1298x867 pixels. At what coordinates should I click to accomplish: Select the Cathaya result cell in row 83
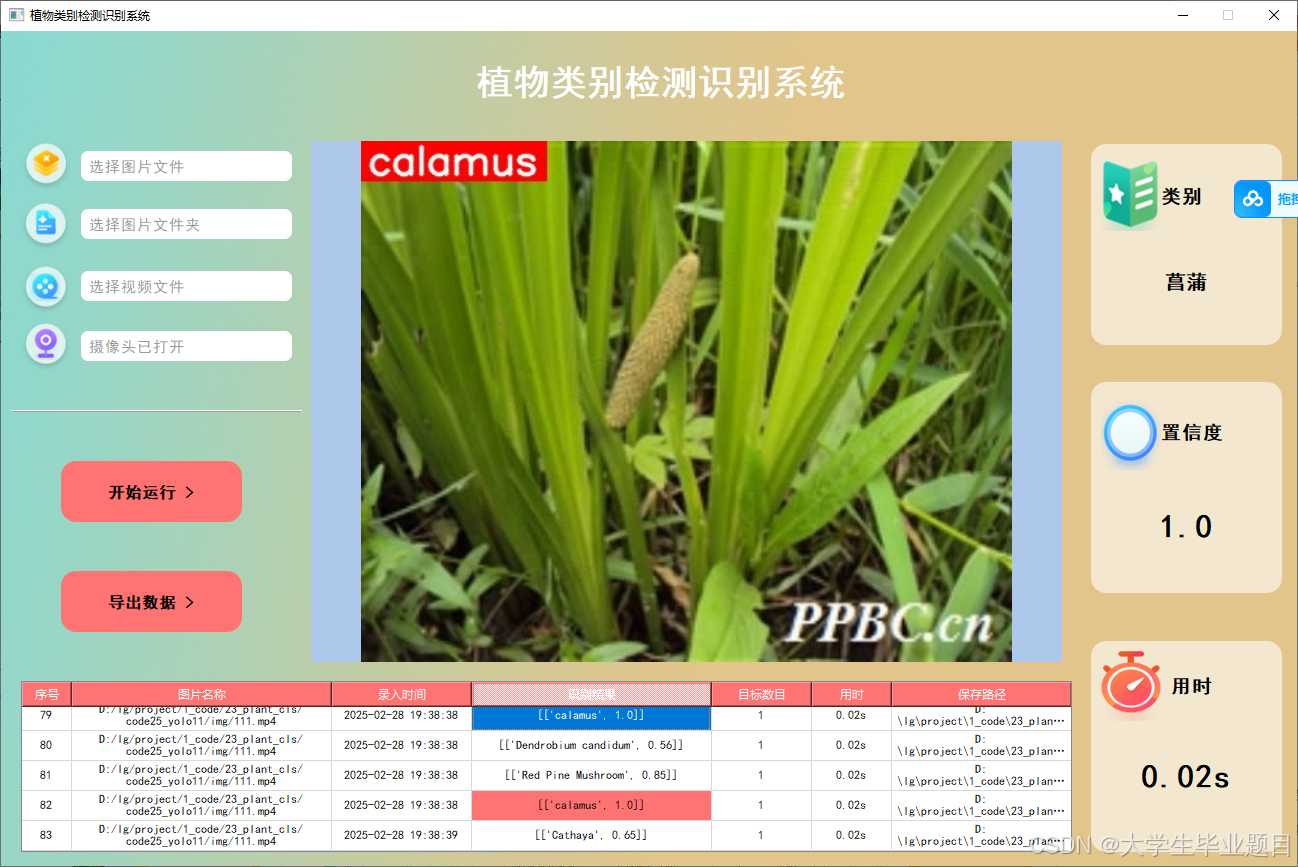click(590, 835)
